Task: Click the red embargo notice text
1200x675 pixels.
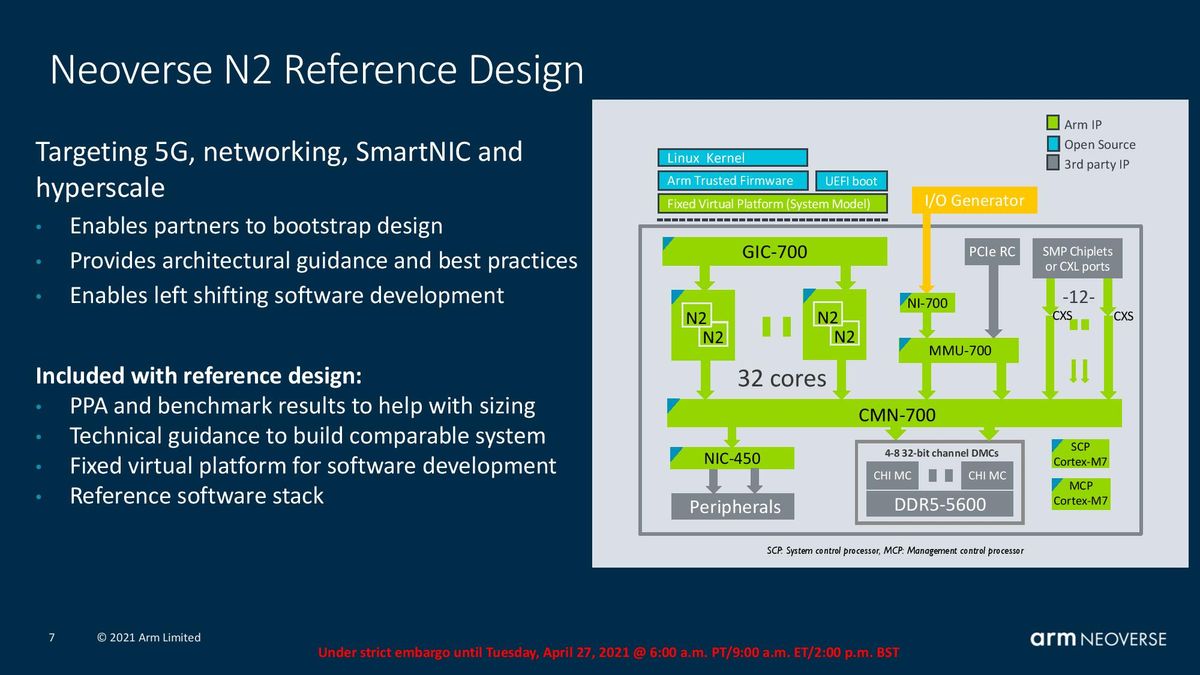Action: tap(609, 653)
